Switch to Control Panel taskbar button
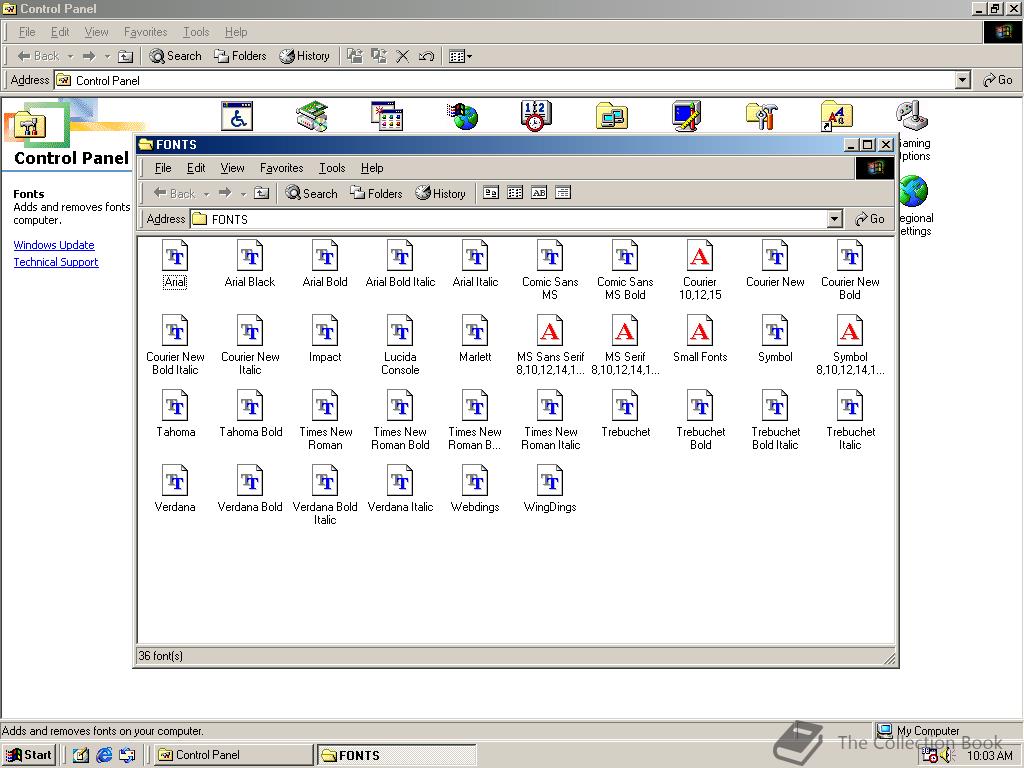Viewport: 1024px width, 768px height. pos(232,755)
